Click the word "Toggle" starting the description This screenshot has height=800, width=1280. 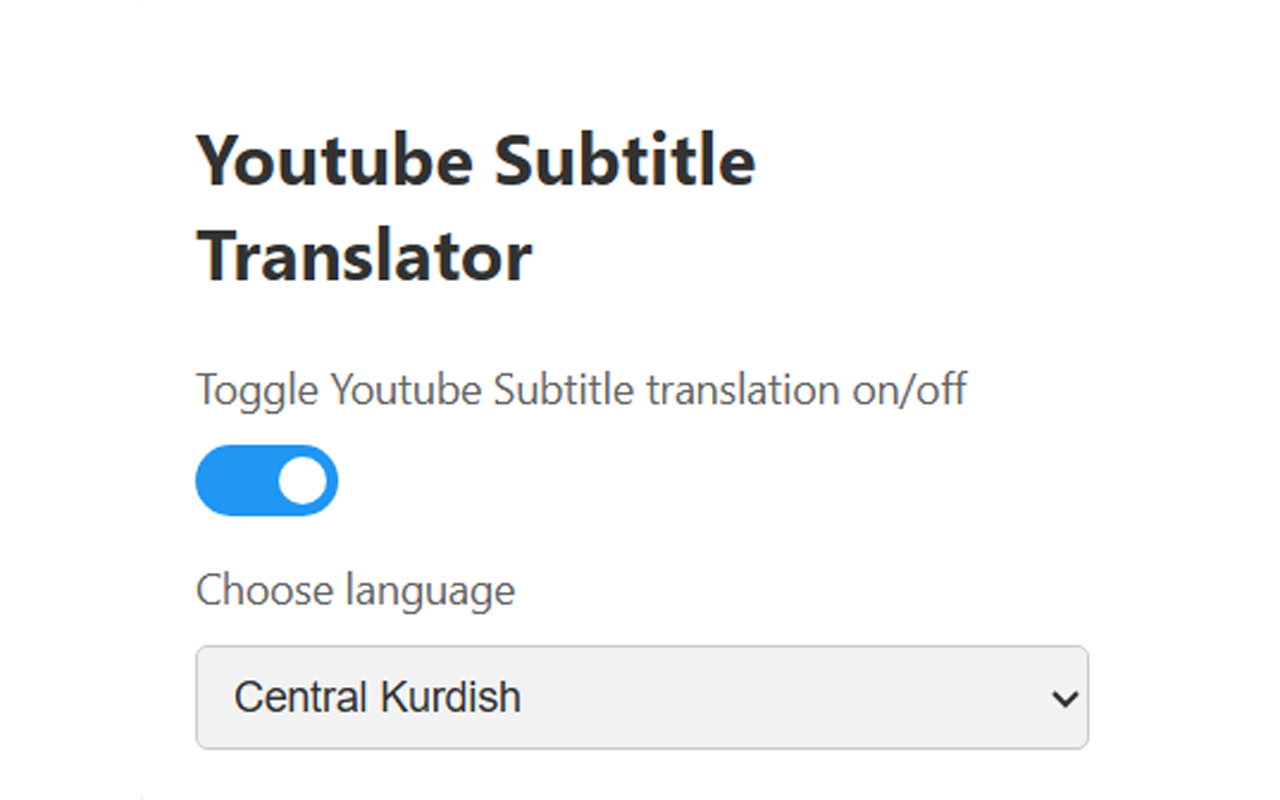coord(257,389)
